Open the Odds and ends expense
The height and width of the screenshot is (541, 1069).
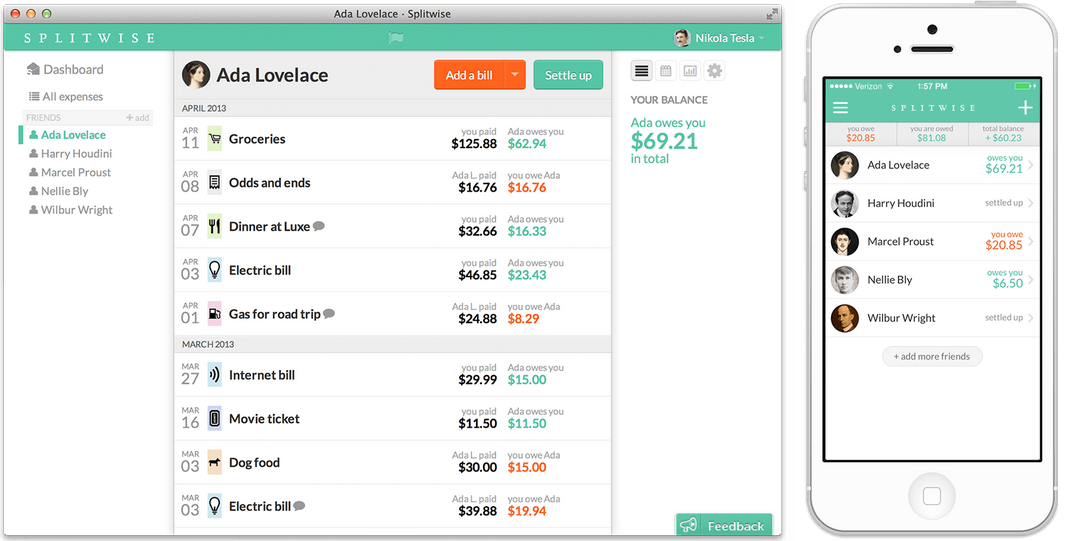pyautogui.click(x=393, y=182)
